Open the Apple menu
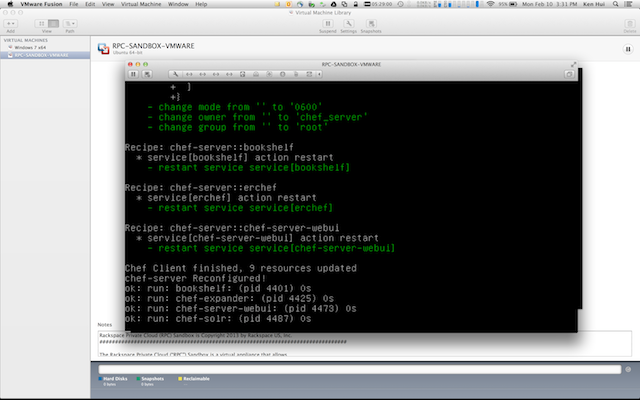 coord(10,4)
